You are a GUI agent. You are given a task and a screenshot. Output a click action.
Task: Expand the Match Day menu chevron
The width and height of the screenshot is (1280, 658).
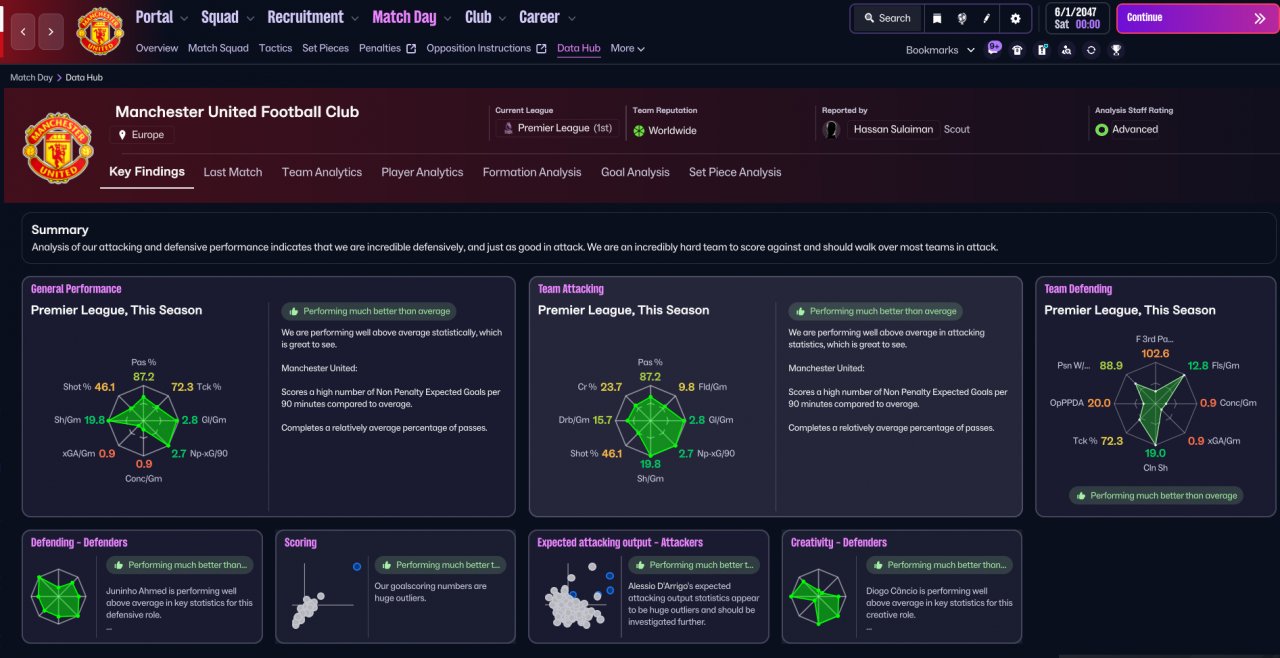coord(446,18)
